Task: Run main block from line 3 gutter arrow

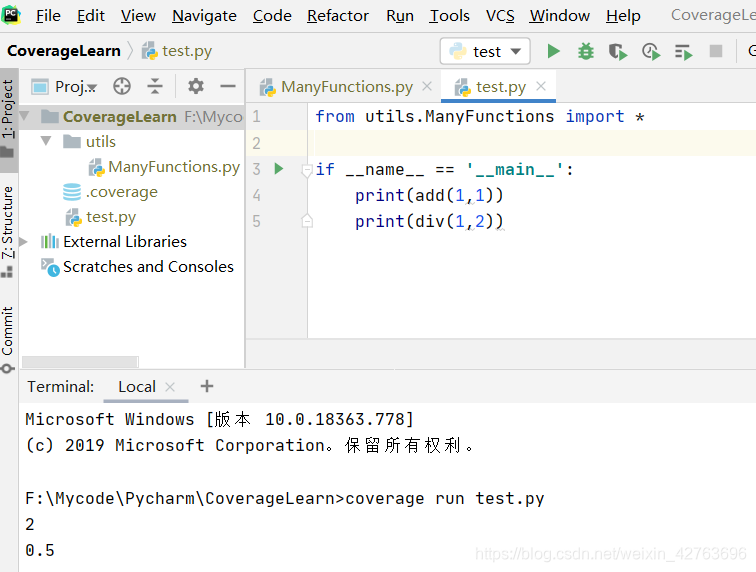Action: point(279,169)
